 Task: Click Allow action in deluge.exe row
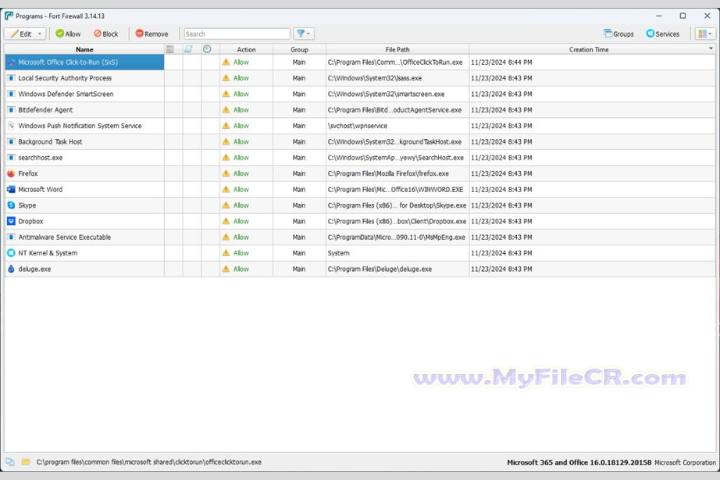pos(241,269)
